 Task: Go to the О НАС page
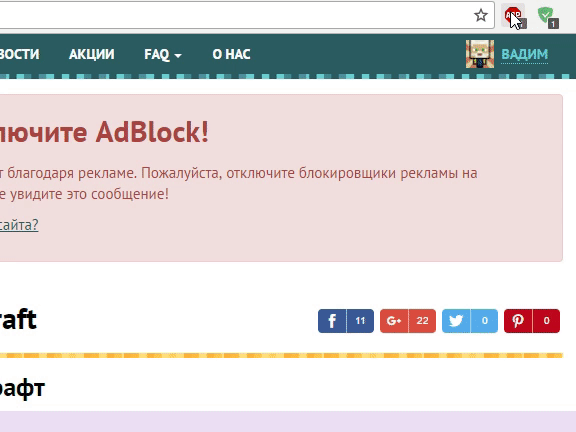click(231, 54)
